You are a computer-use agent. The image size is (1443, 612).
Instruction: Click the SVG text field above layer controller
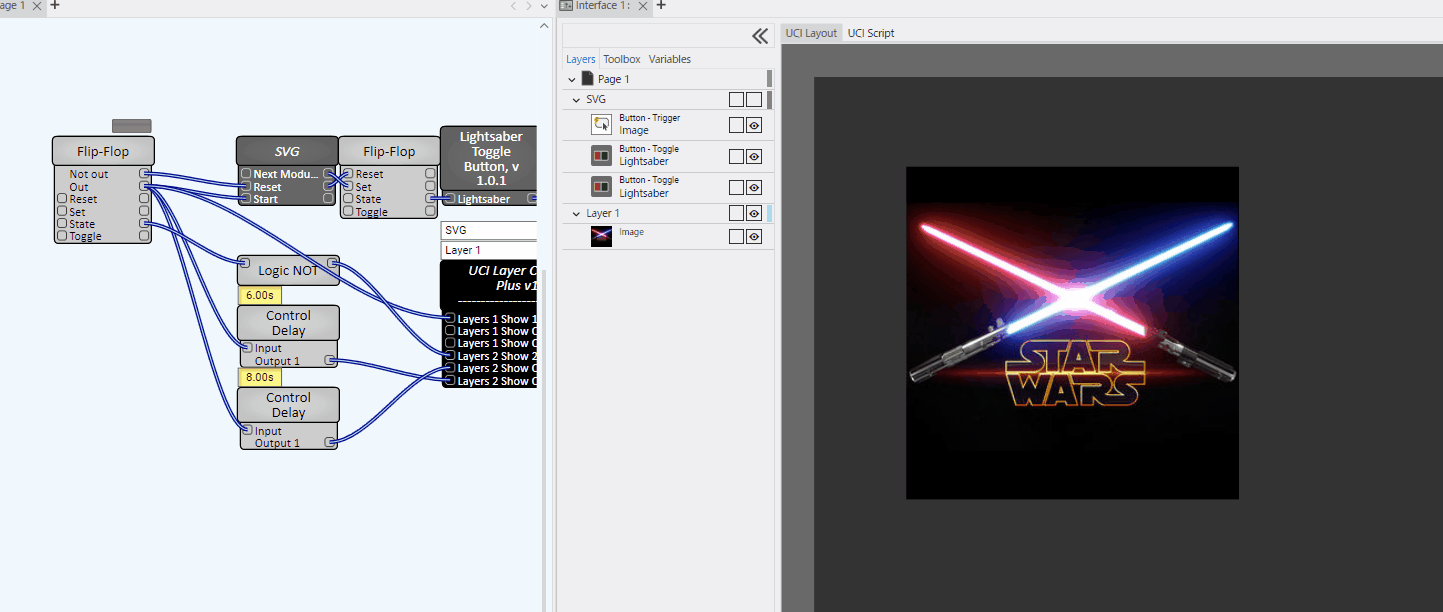click(x=489, y=230)
